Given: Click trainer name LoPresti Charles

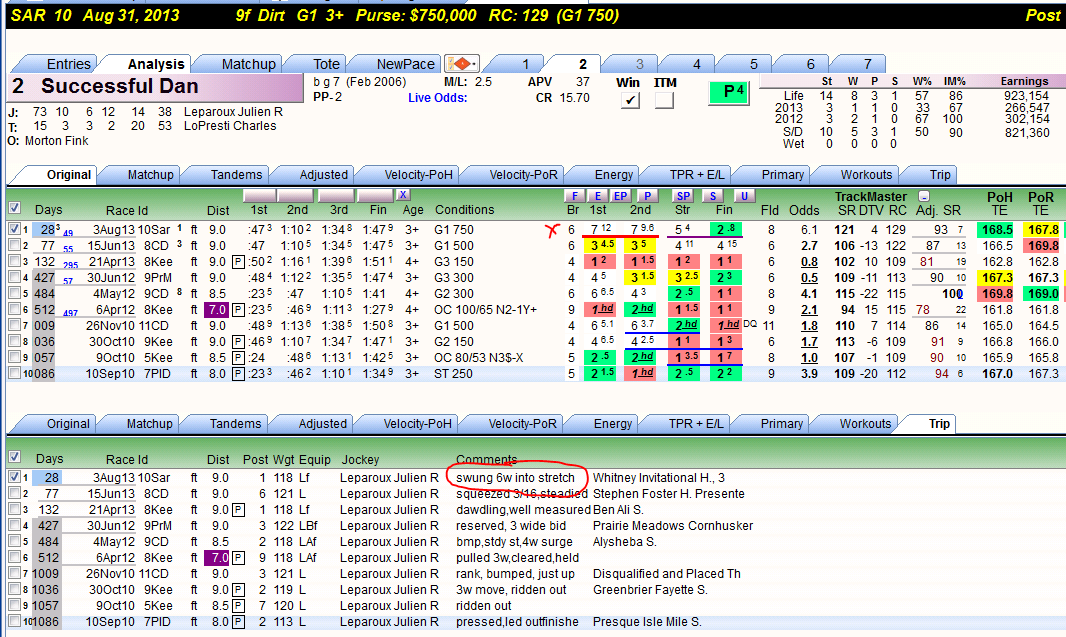Looking at the screenshot, I should 230,126.
